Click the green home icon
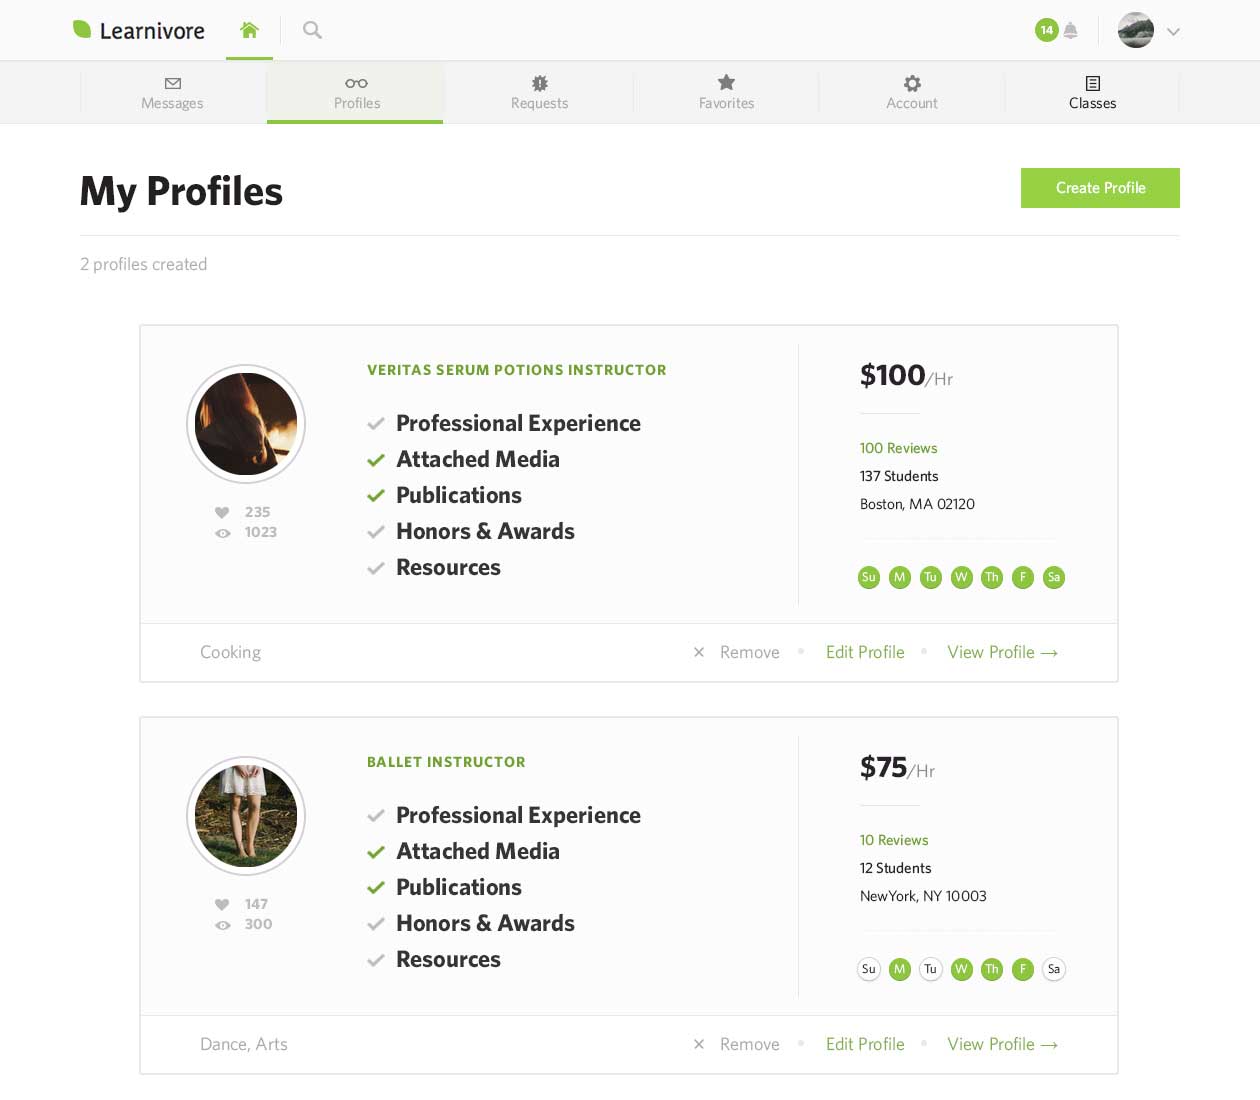Image resolution: width=1260 pixels, height=1100 pixels. point(249,30)
